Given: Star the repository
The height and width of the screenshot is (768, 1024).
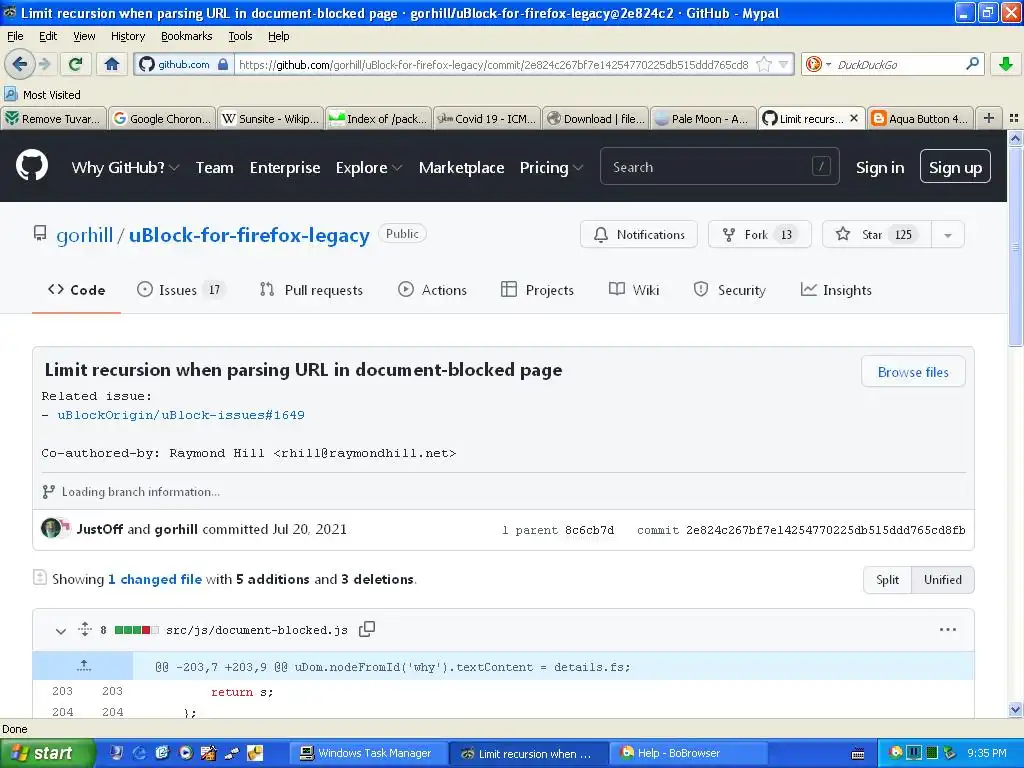Looking at the screenshot, I should point(875,234).
